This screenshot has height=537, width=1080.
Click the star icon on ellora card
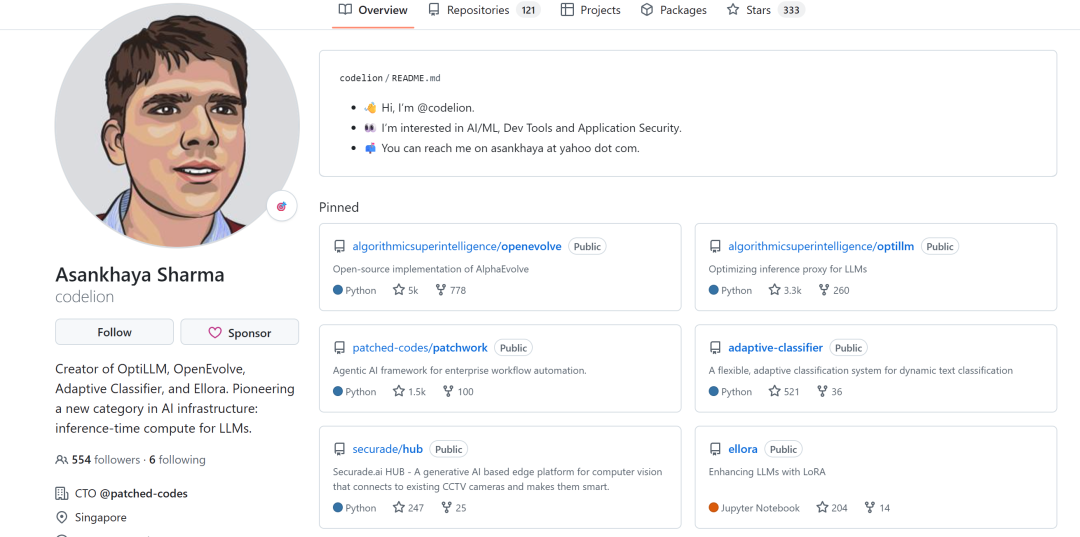click(822, 508)
